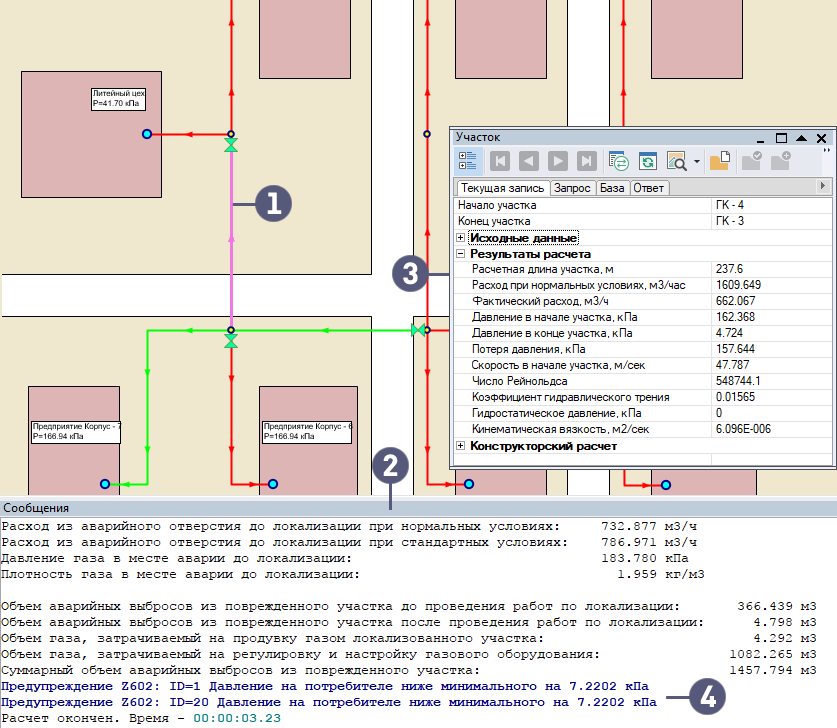This screenshot has width=837, height=728.
Task: Click the green valve on the pink pipe's lower junction
Action: 231,341
